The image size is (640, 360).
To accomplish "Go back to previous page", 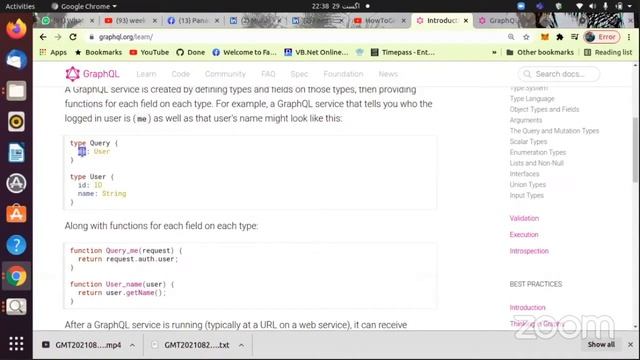I will pos(43,37).
